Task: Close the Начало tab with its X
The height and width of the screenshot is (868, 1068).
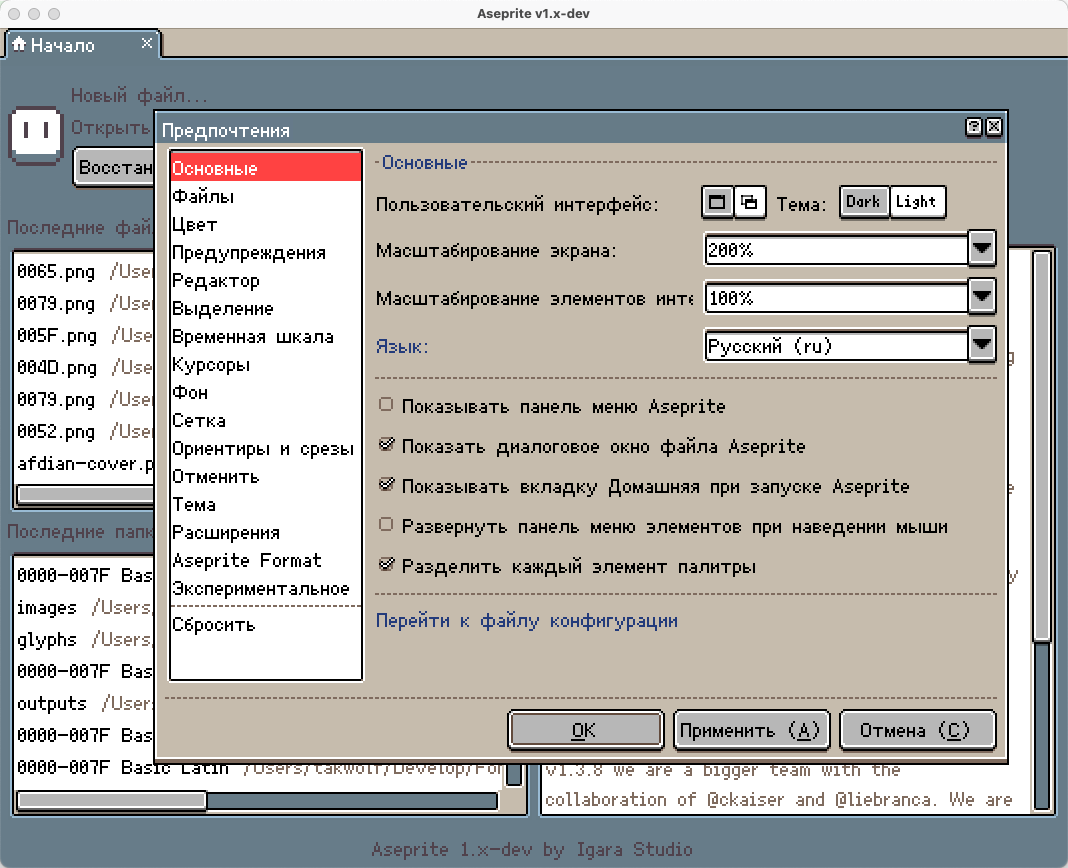Action: (x=146, y=44)
